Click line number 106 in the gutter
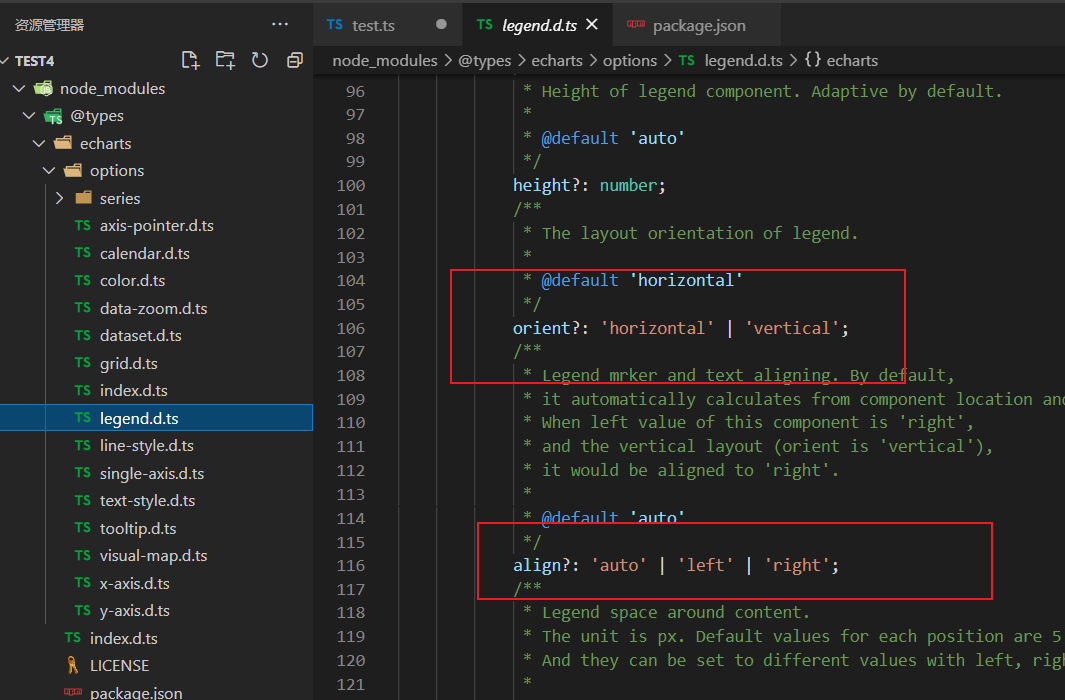The width and height of the screenshot is (1065, 700). click(x=350, y=328)
